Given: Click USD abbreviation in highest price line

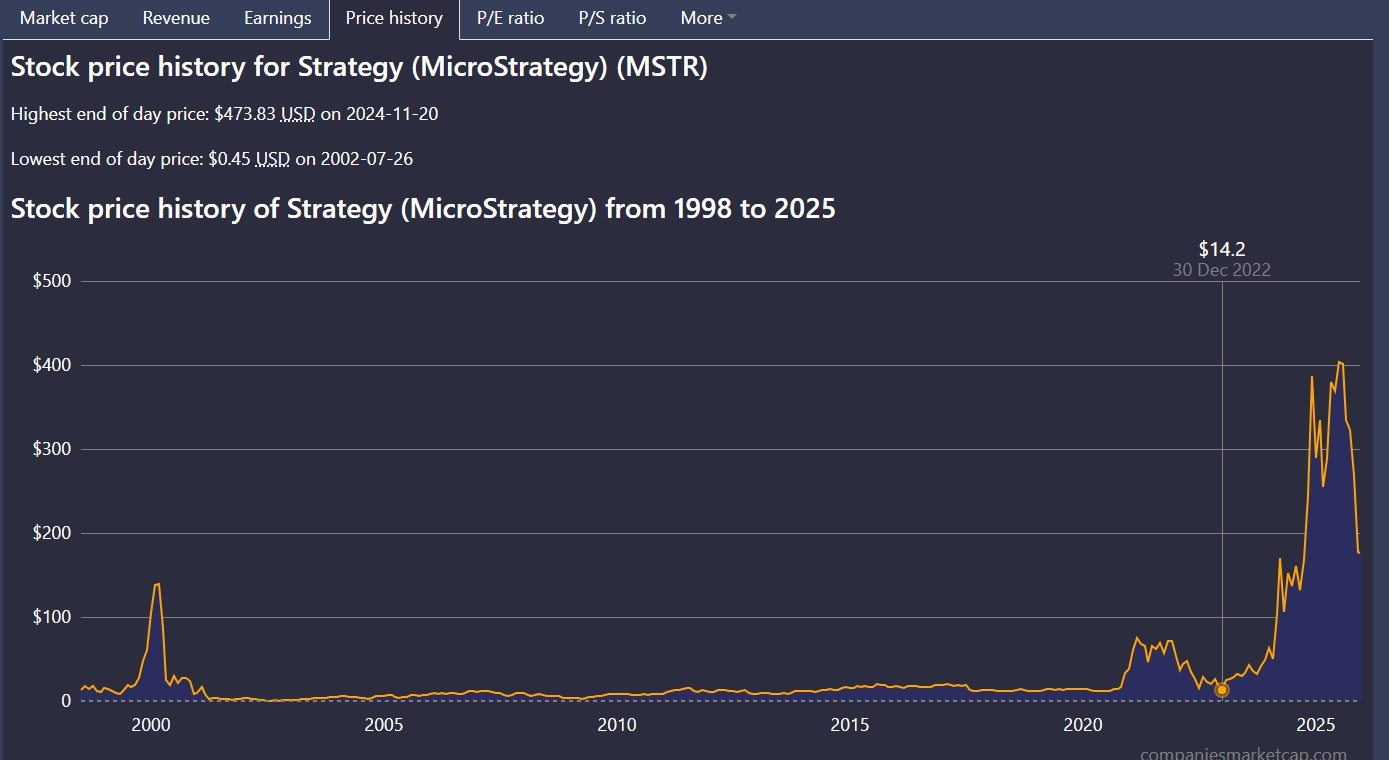Looking at the screenshot, I should [x=298, y=114].
